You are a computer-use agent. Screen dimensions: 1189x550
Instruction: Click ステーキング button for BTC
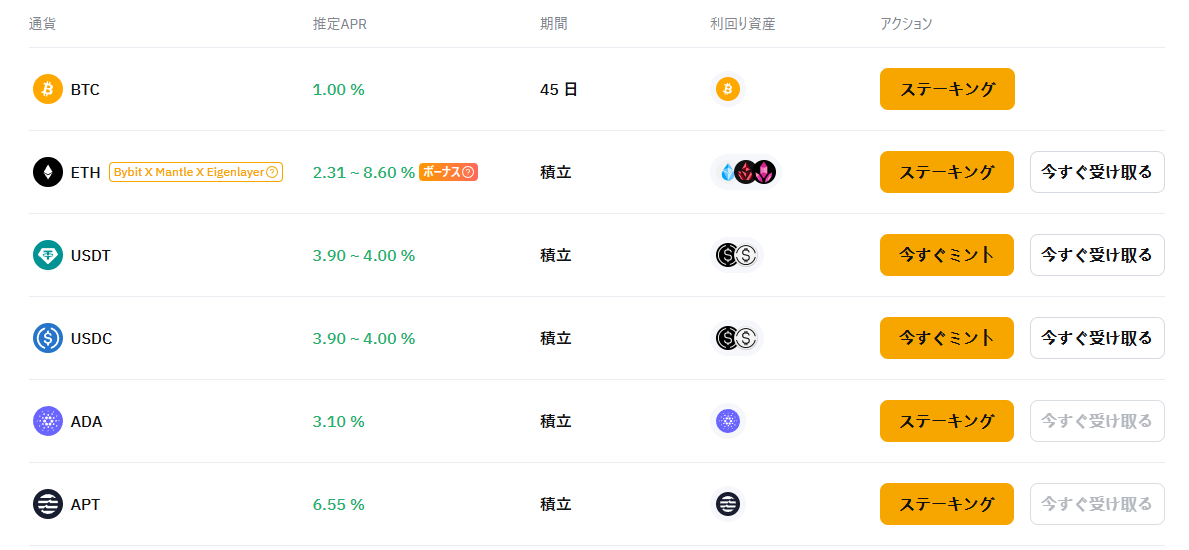(x=947, y=90)
